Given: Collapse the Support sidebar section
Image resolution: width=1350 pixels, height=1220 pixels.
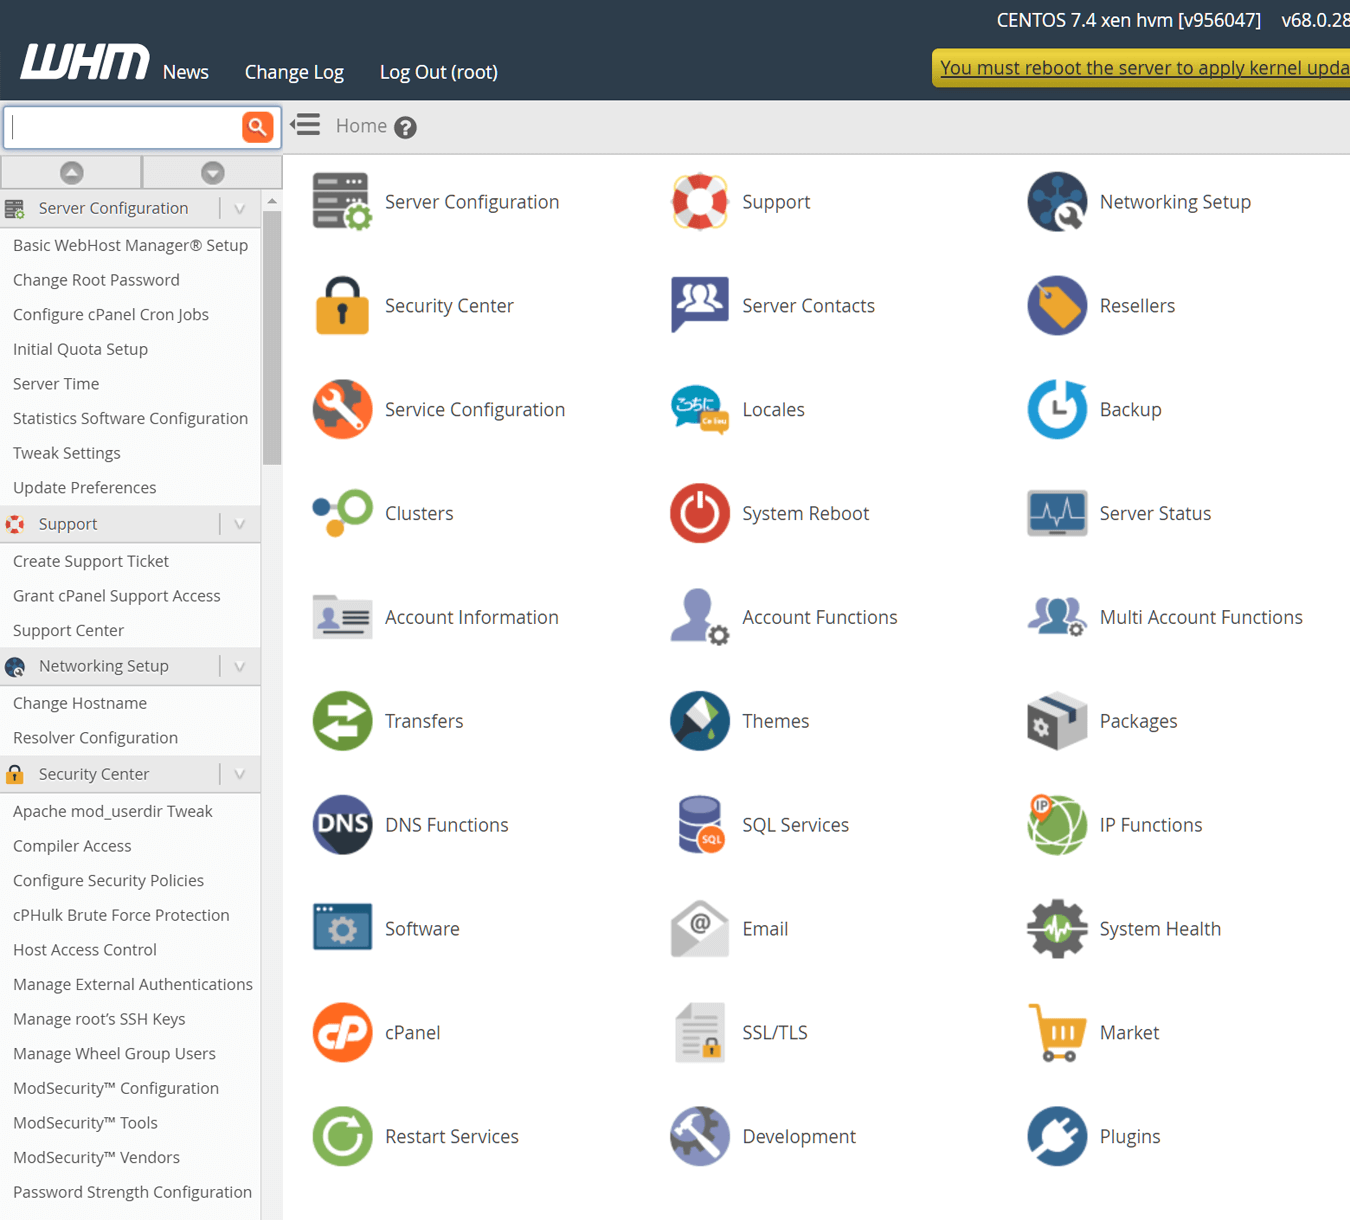Looking at the screenshot, I should click(238, 523).
